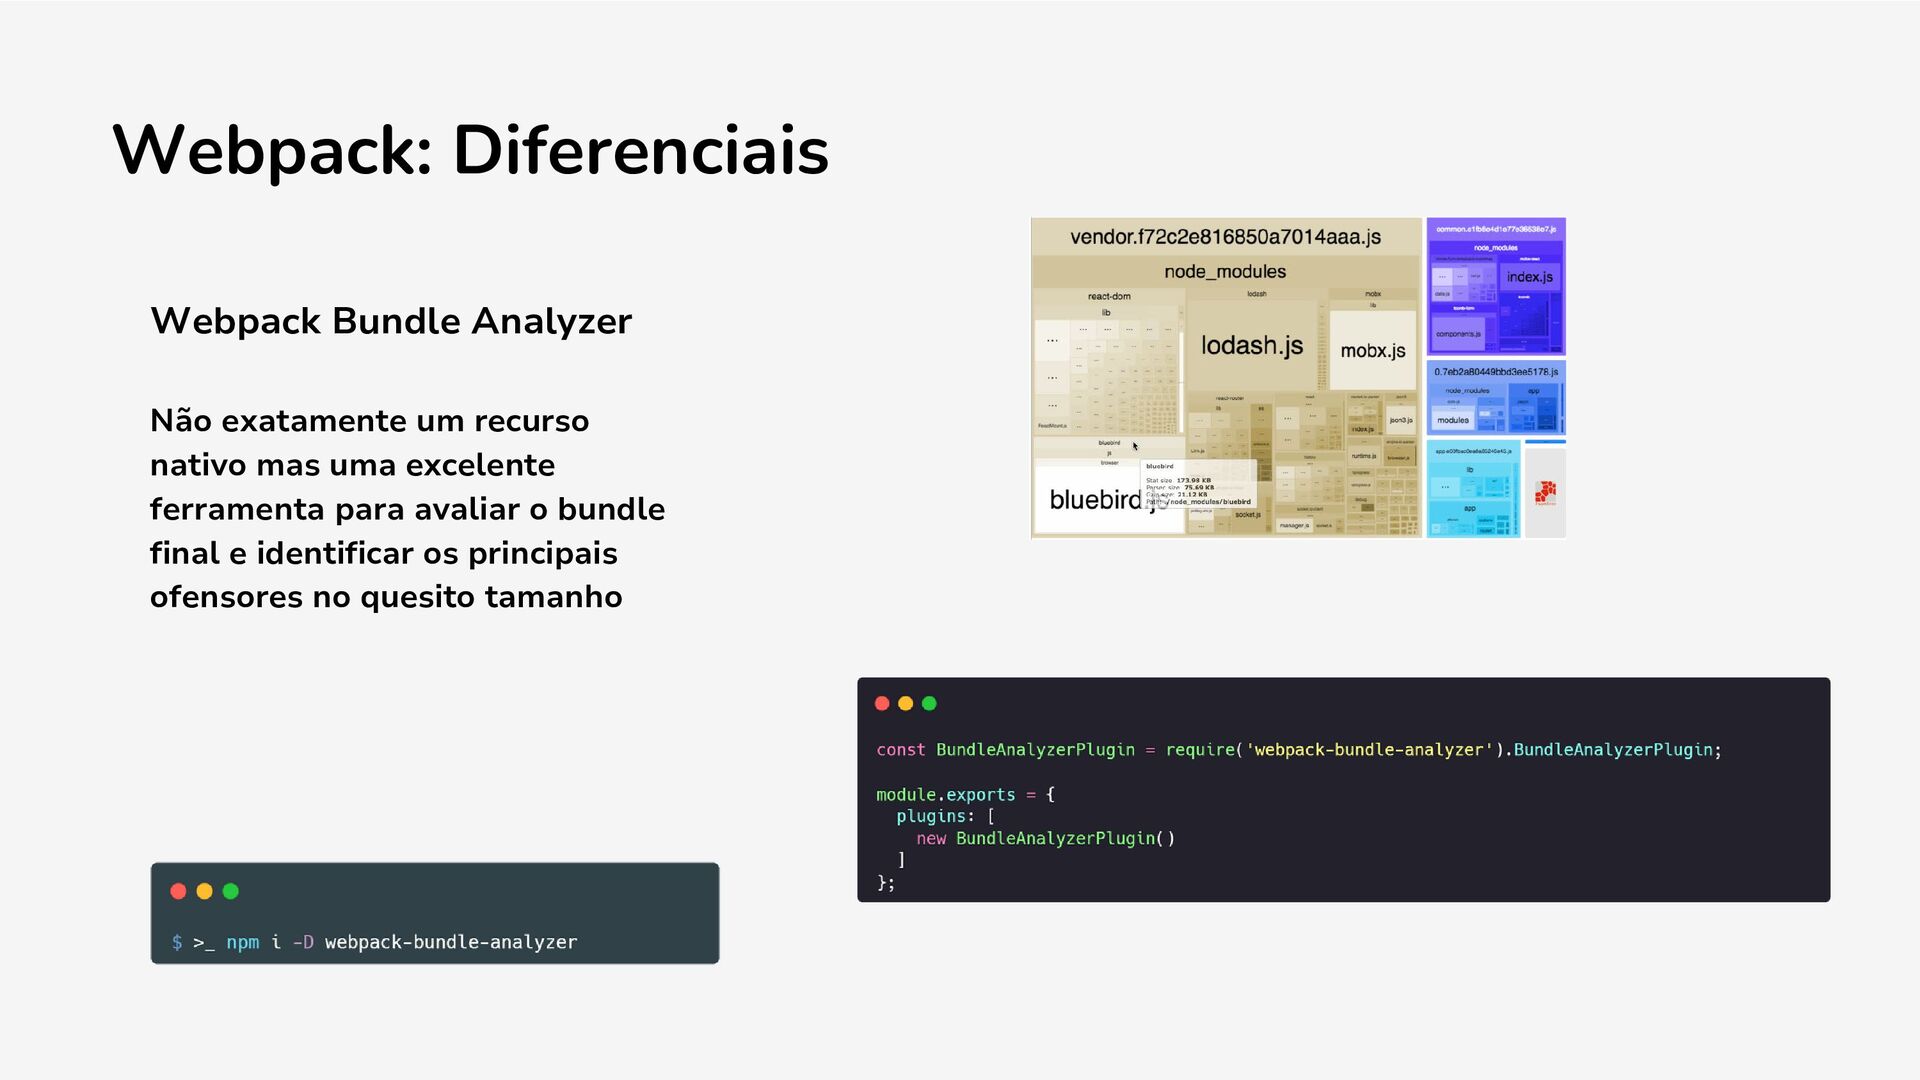The height and width of the screenshot is (1080, 1920).
Task: Click the 'npm i -D webpack-bundle-analyzer' command
Action: click(401, 942)
